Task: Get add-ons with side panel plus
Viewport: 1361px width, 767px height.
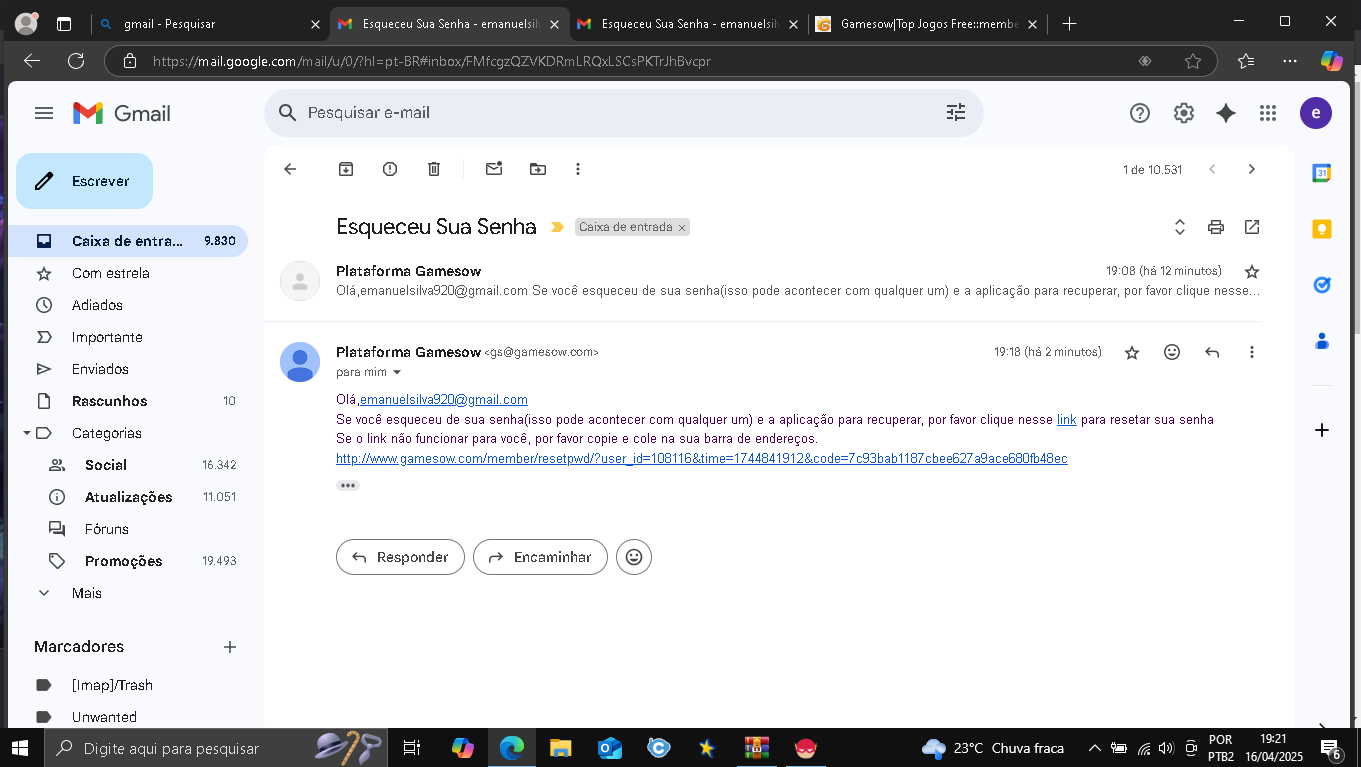Action: pyautogui.click(x=1322, y=430)
